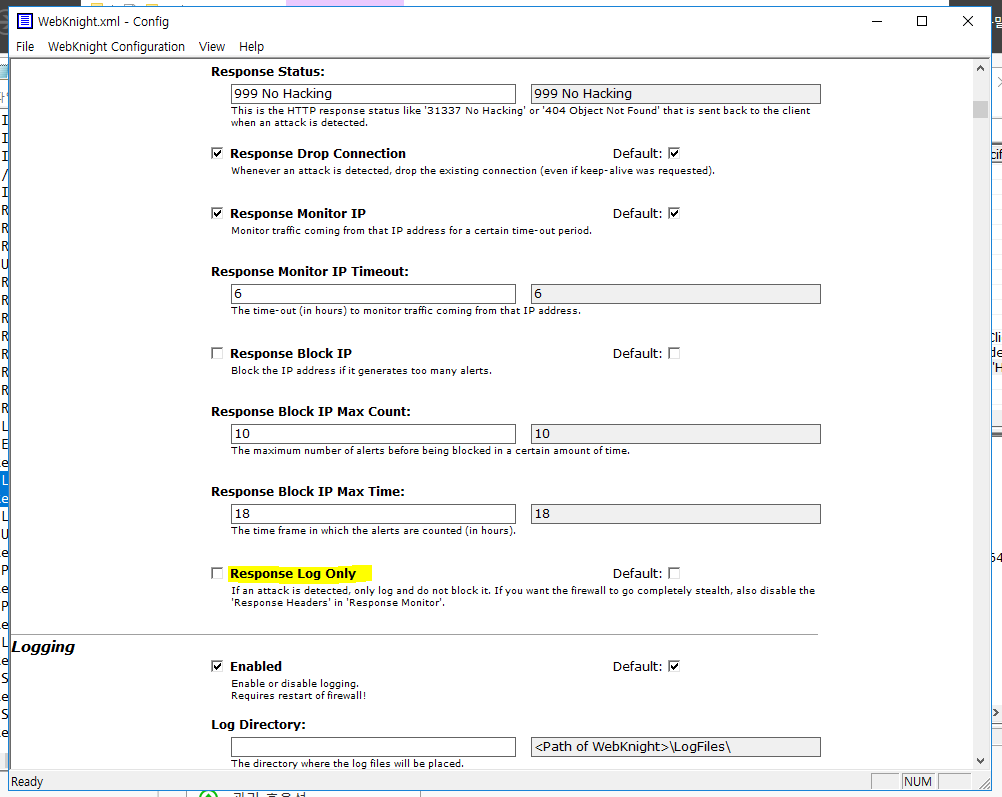This screenshot has width=1002, height=797.
Task: Click the Logging section heading
Action: [x=43, y=647]
